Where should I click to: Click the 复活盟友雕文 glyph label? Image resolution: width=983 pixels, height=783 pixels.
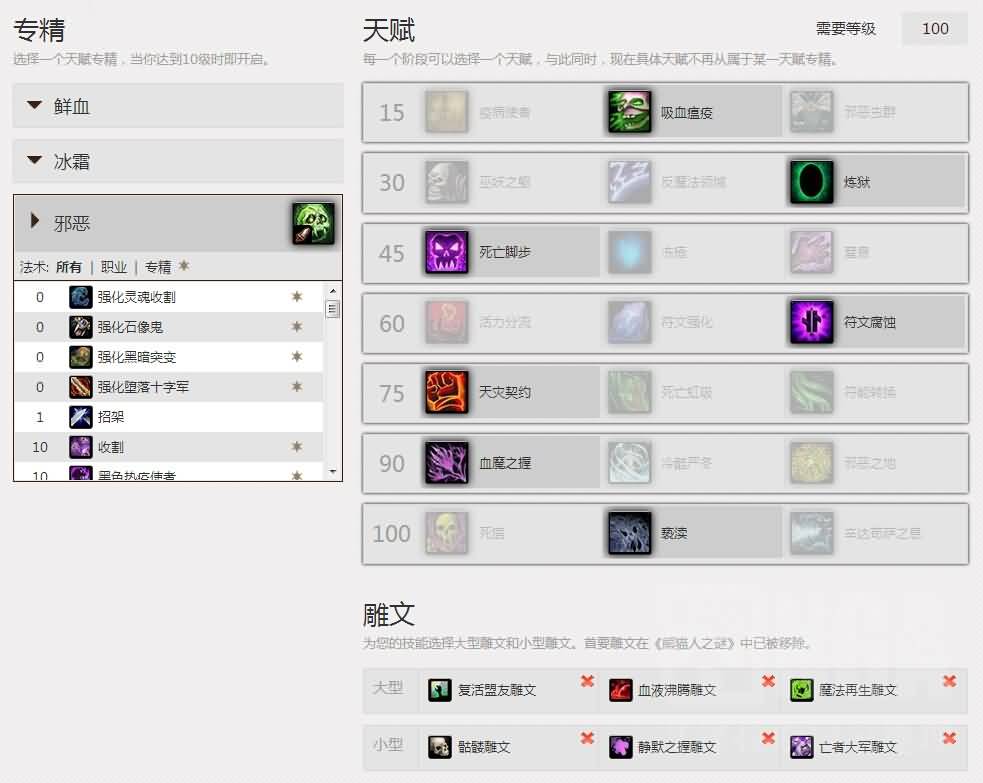coord(497,690)
